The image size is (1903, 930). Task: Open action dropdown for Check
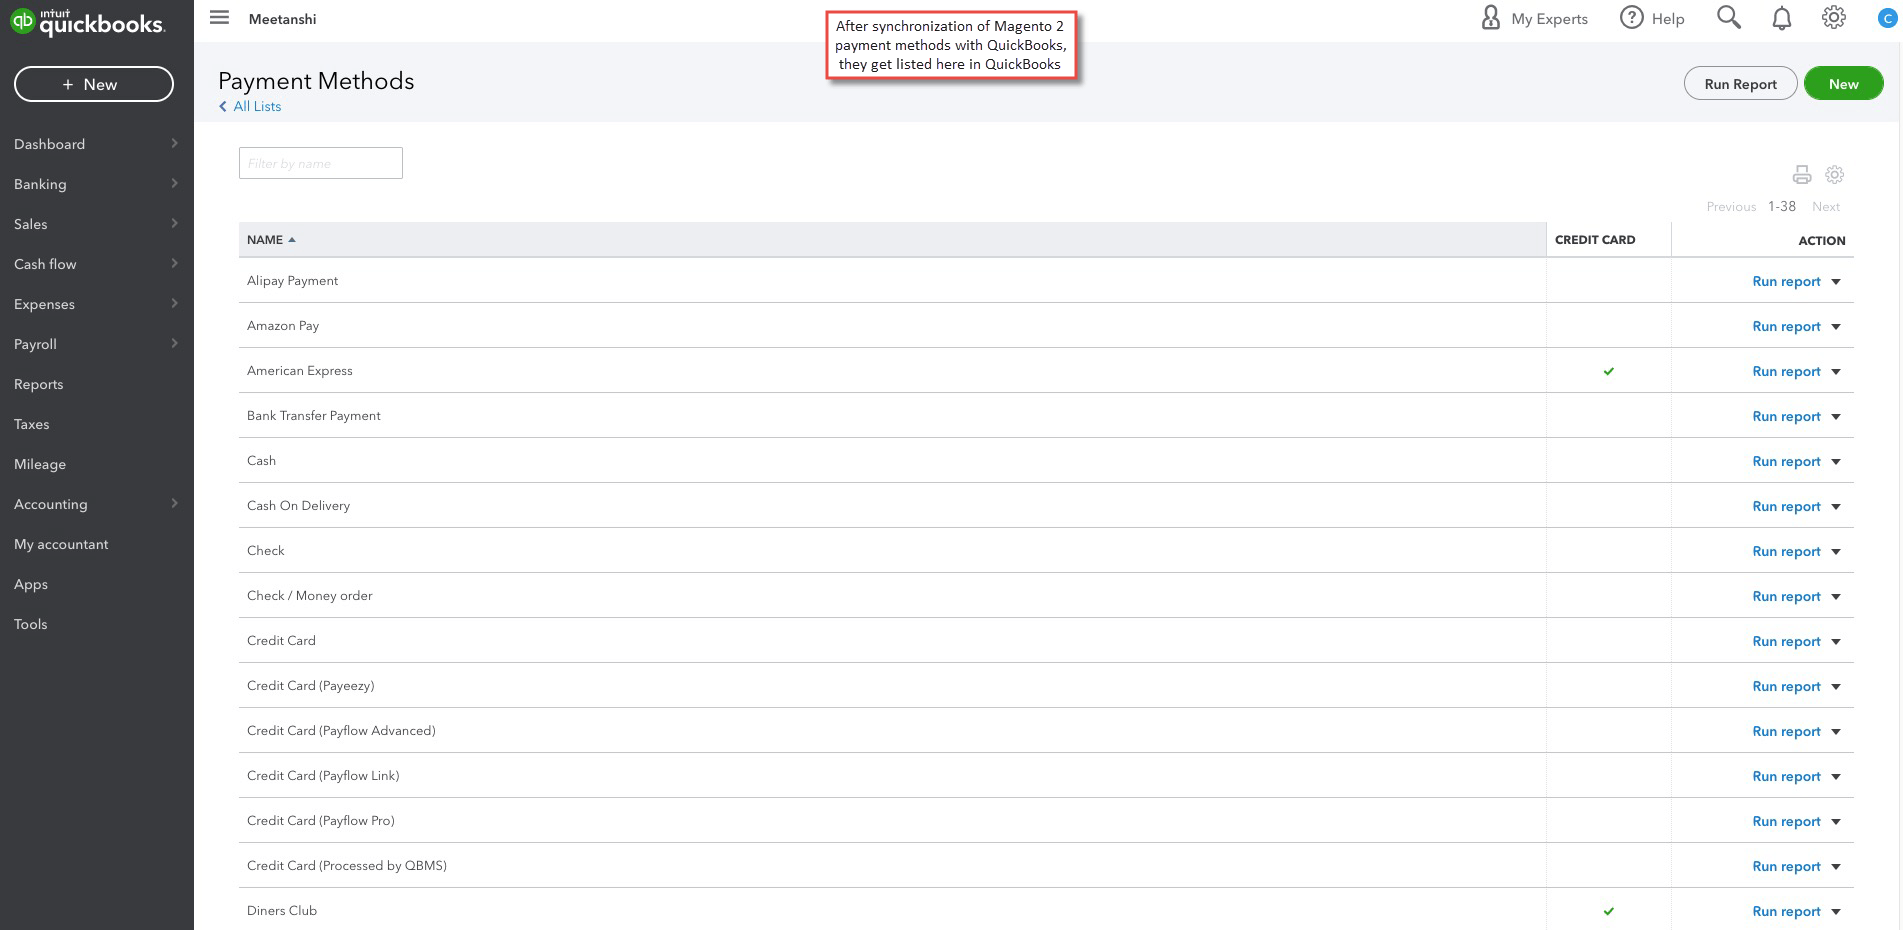coord(1836,552)
